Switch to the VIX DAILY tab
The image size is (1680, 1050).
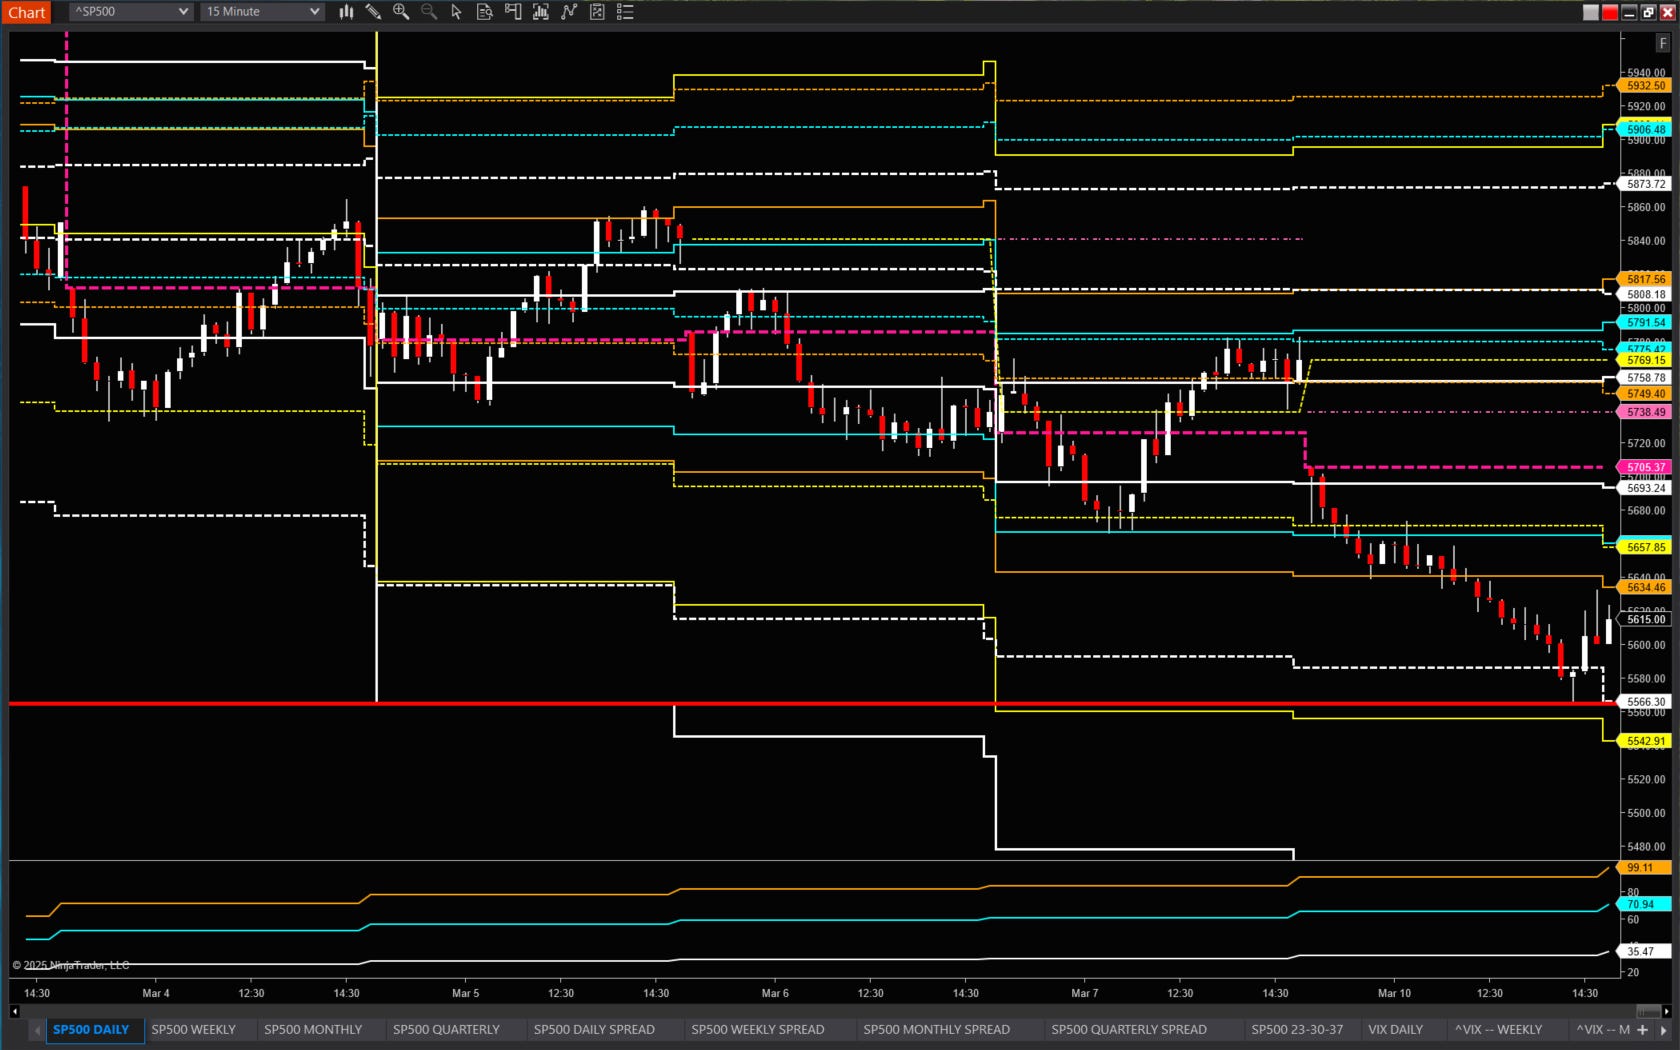[1395, 1029]
